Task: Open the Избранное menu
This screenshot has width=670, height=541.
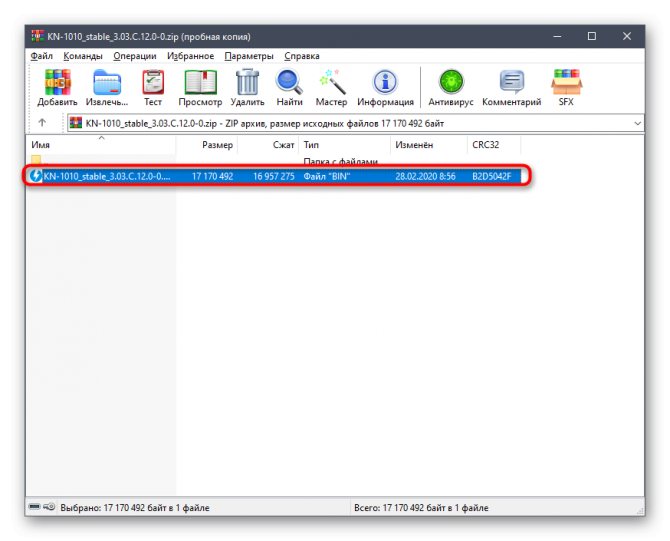Action: (190, 56)
